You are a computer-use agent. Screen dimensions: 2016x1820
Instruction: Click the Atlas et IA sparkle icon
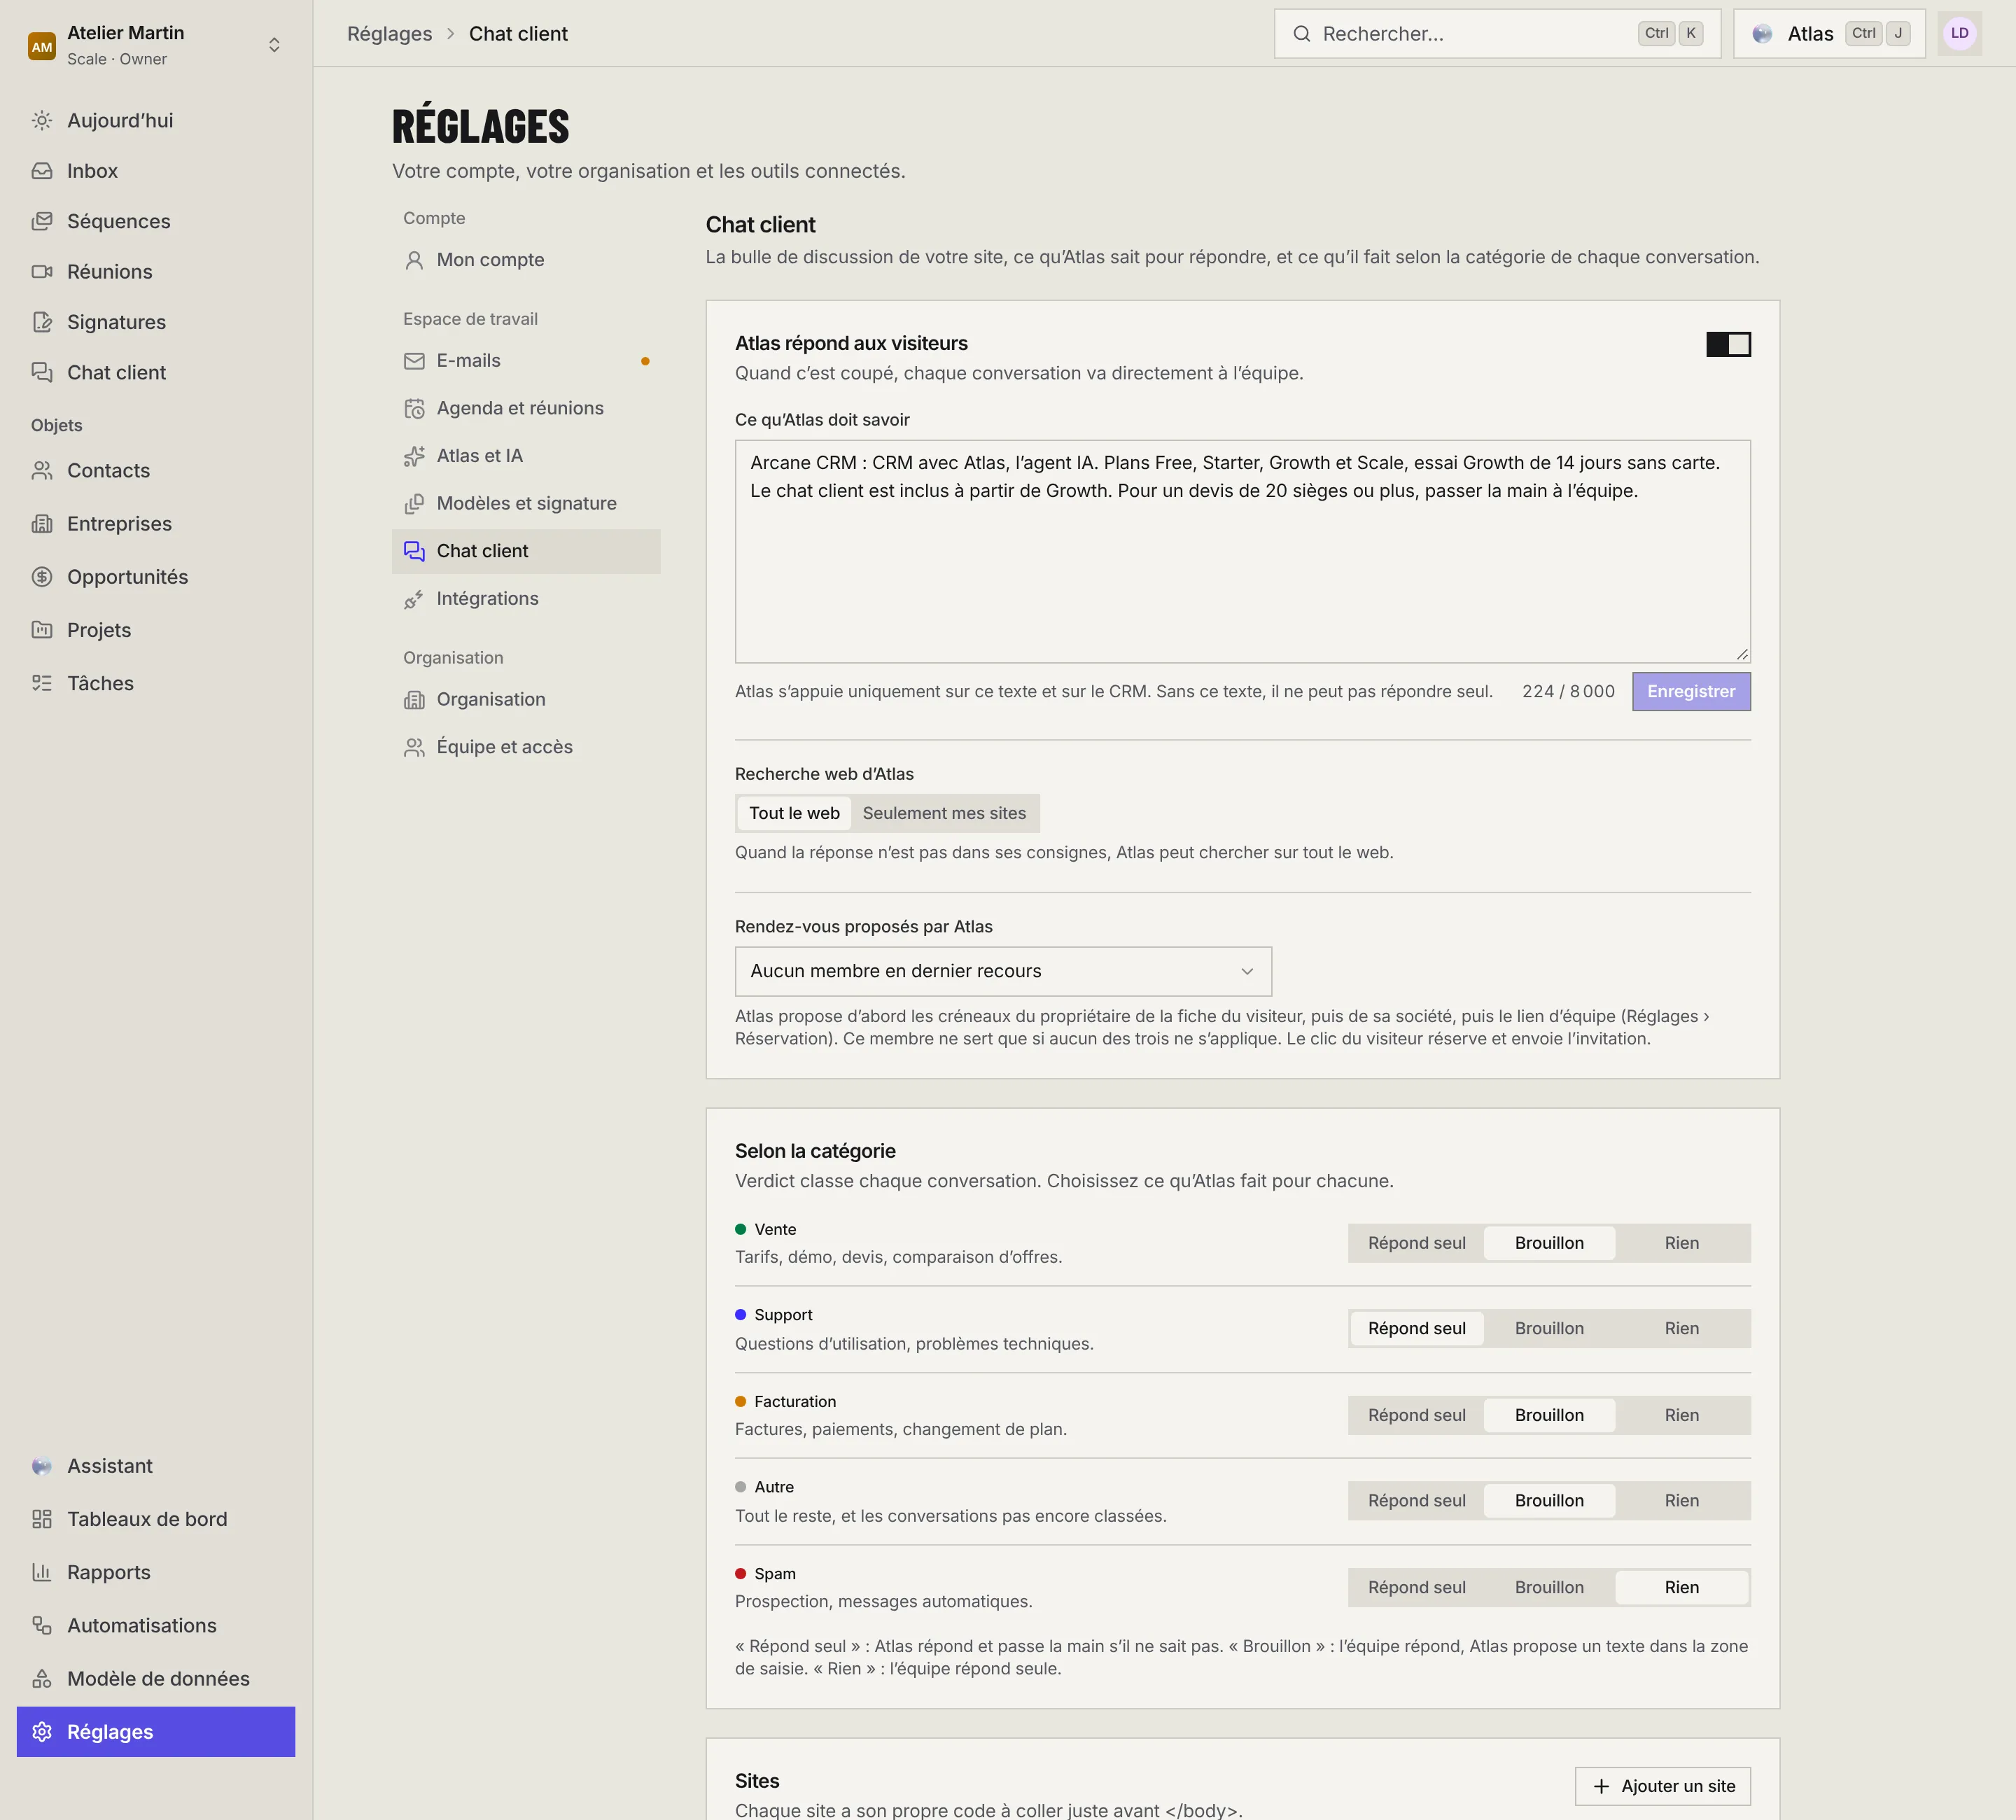tap(414, 456)
